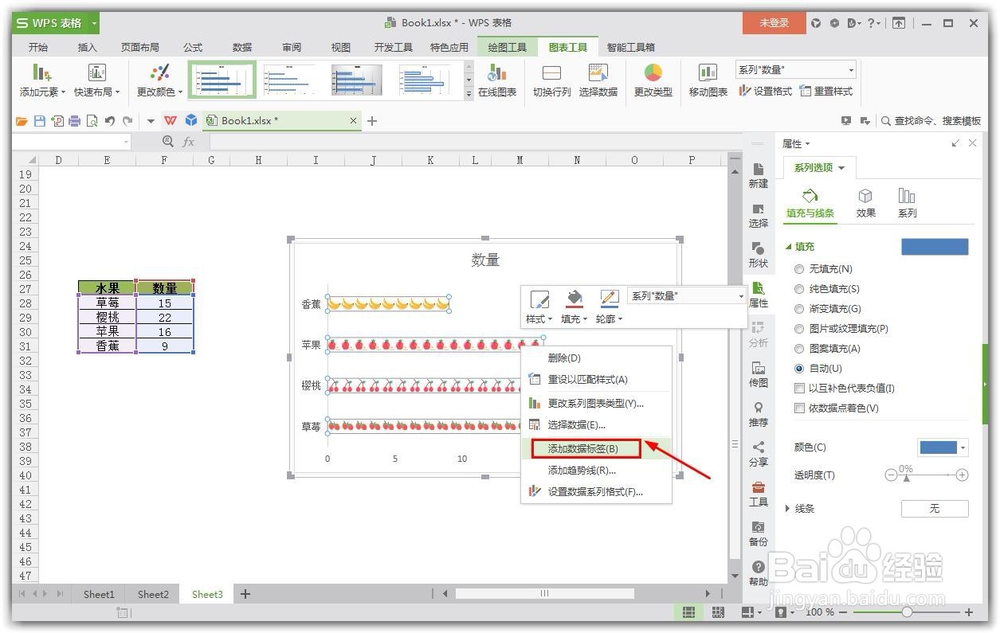Viewport: 1000px width, 633px height.
Task: Click the 更改颜色 change color icon
Action: (x=159, y=72)
